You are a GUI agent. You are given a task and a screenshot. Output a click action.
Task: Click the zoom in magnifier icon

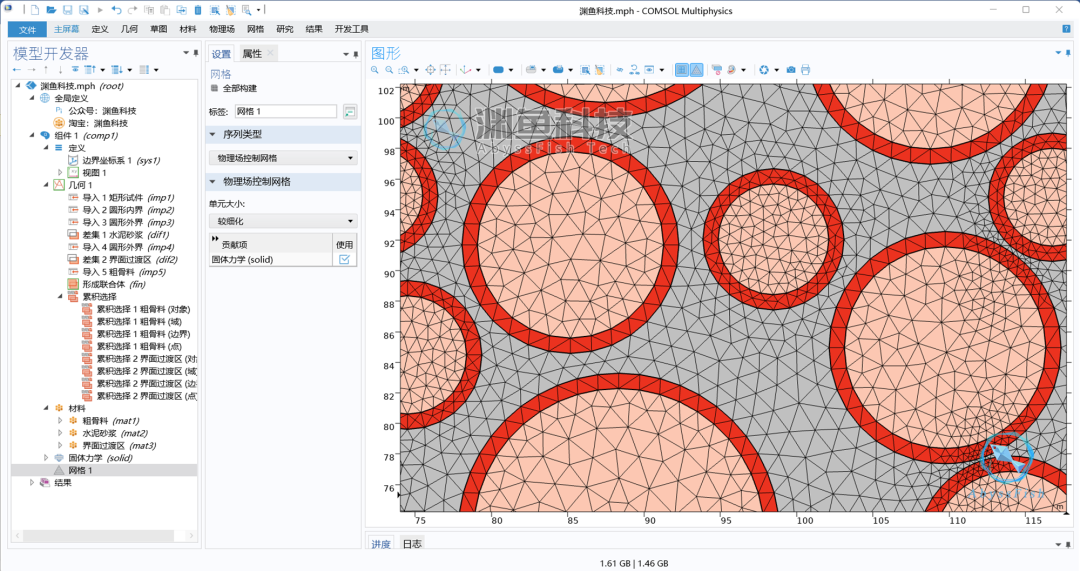click(x=375, y=70)
